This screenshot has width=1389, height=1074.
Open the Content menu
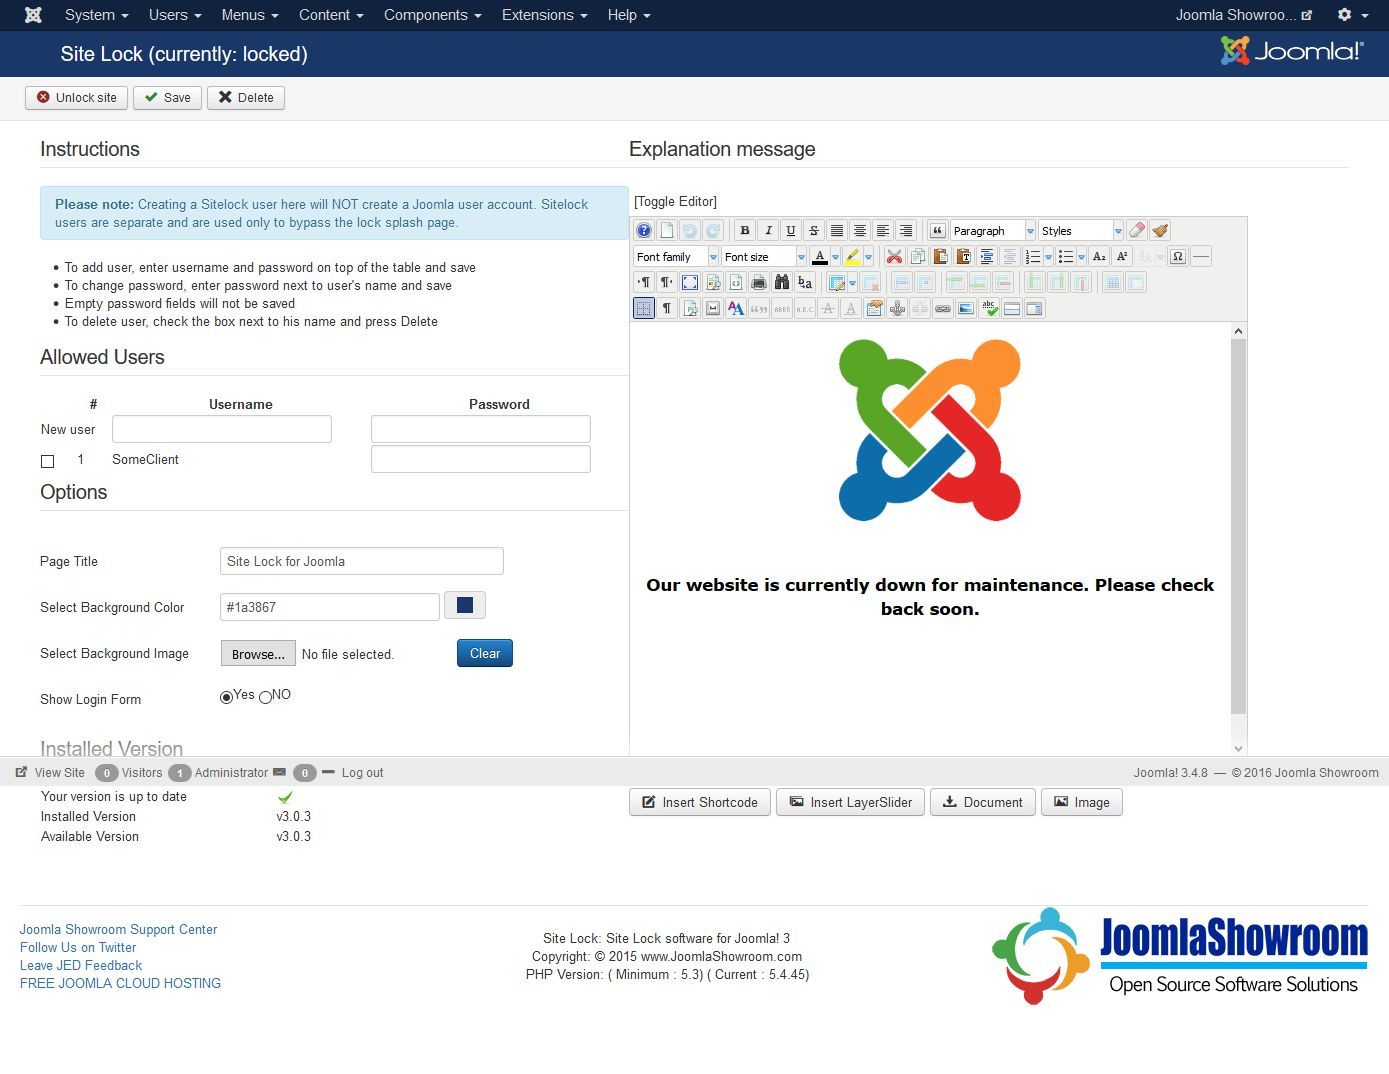[x=331, y=15]
